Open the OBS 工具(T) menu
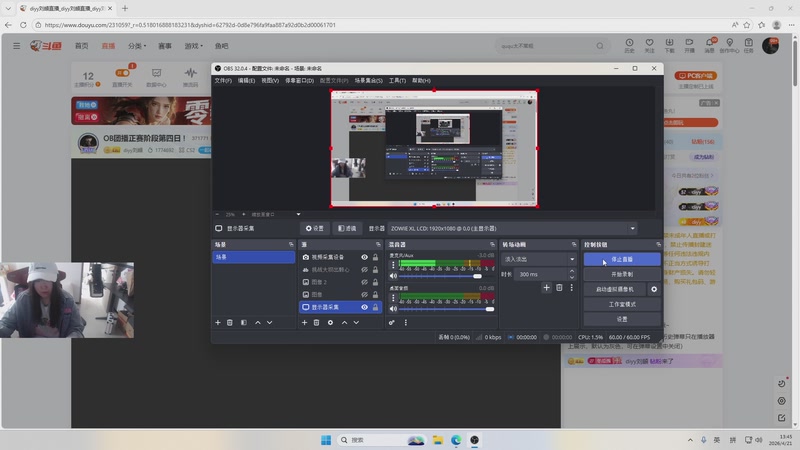 [397, 81]
